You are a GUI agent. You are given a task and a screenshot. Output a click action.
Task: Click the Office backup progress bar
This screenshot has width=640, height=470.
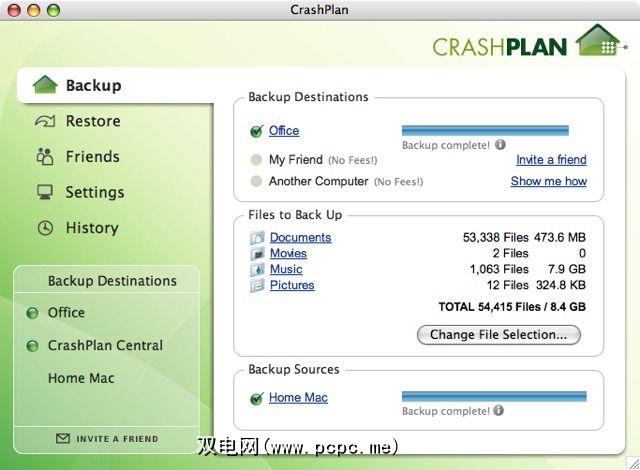[x=485, y=131]
